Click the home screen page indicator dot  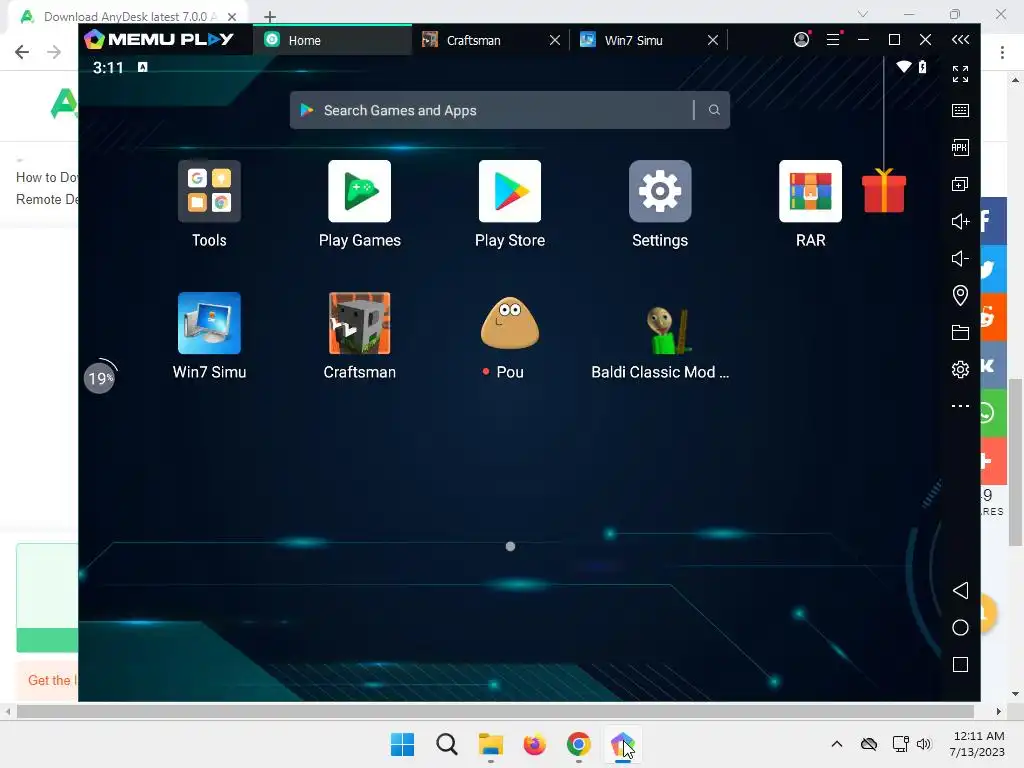(510, 546)
